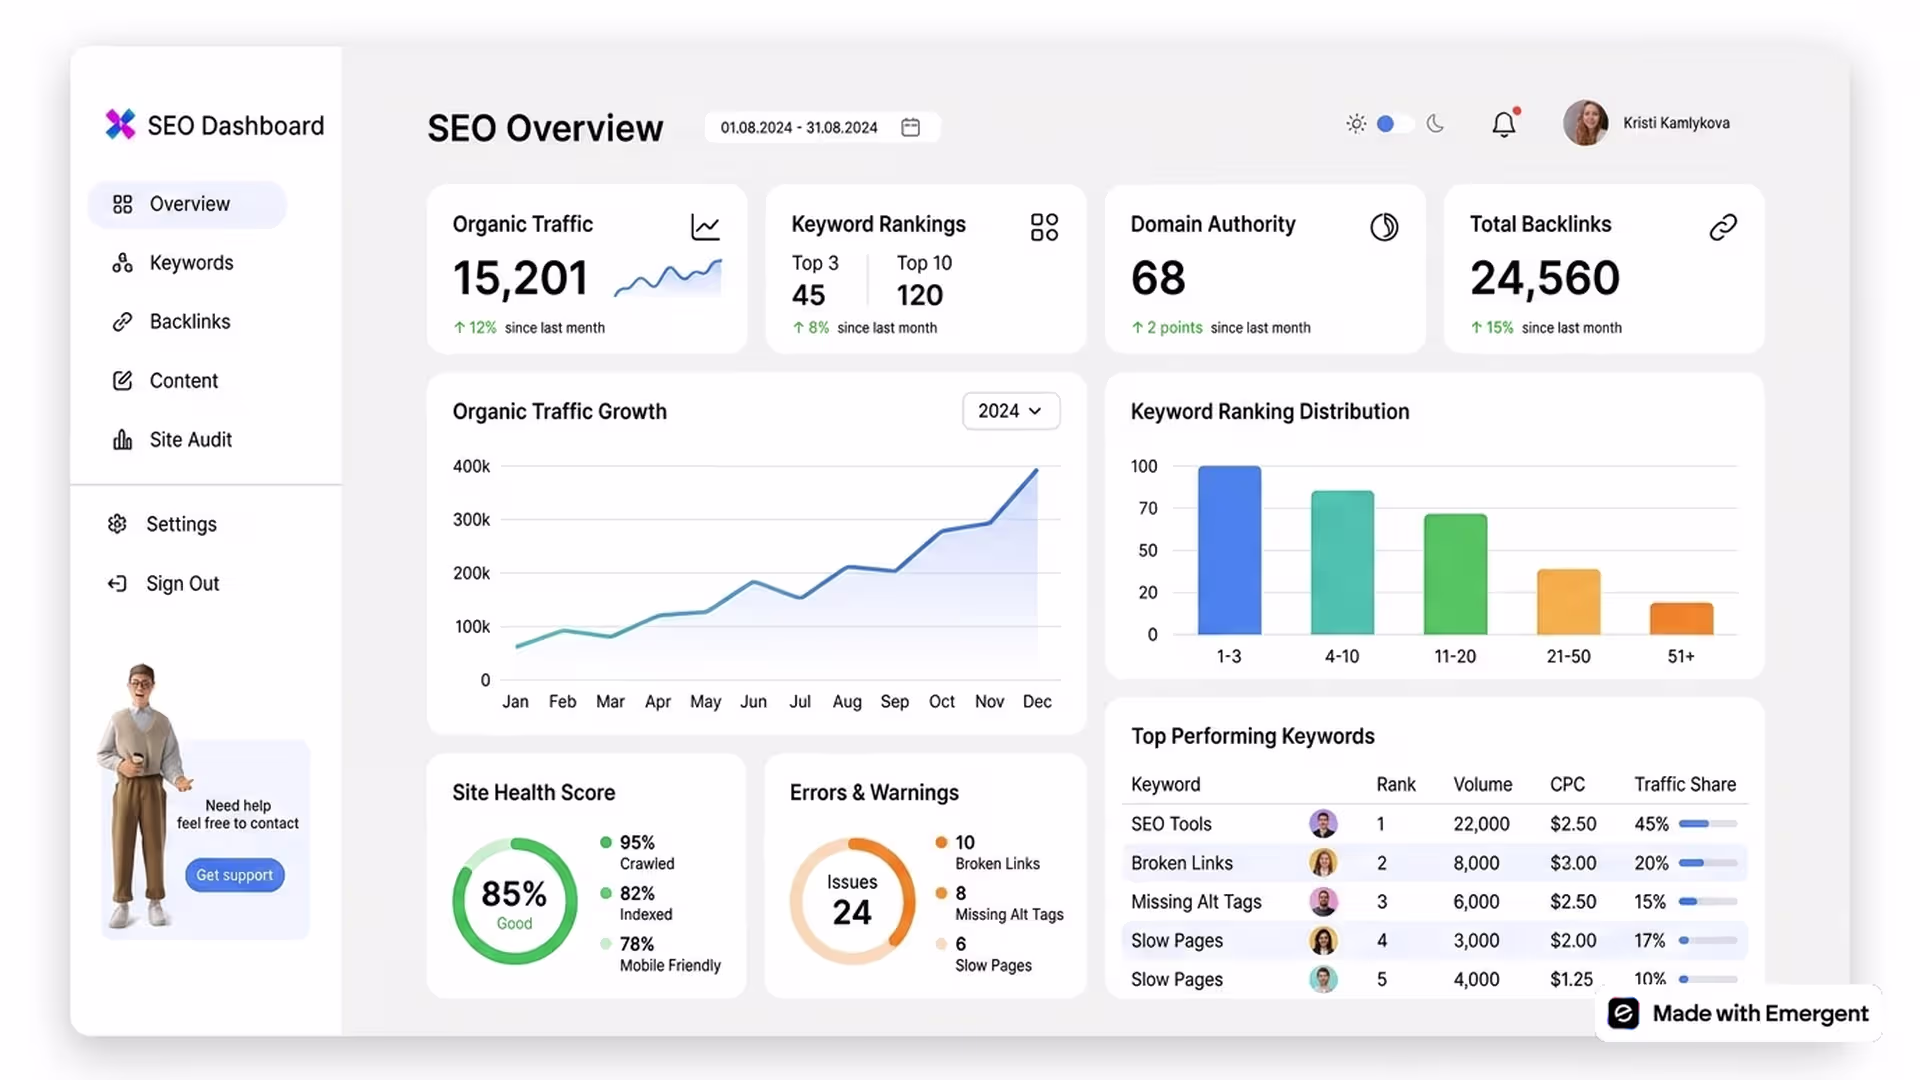1920x1080 pixels.
Task: Click the Broken Links 20% traffic share bar
Action: (1708, 863)
